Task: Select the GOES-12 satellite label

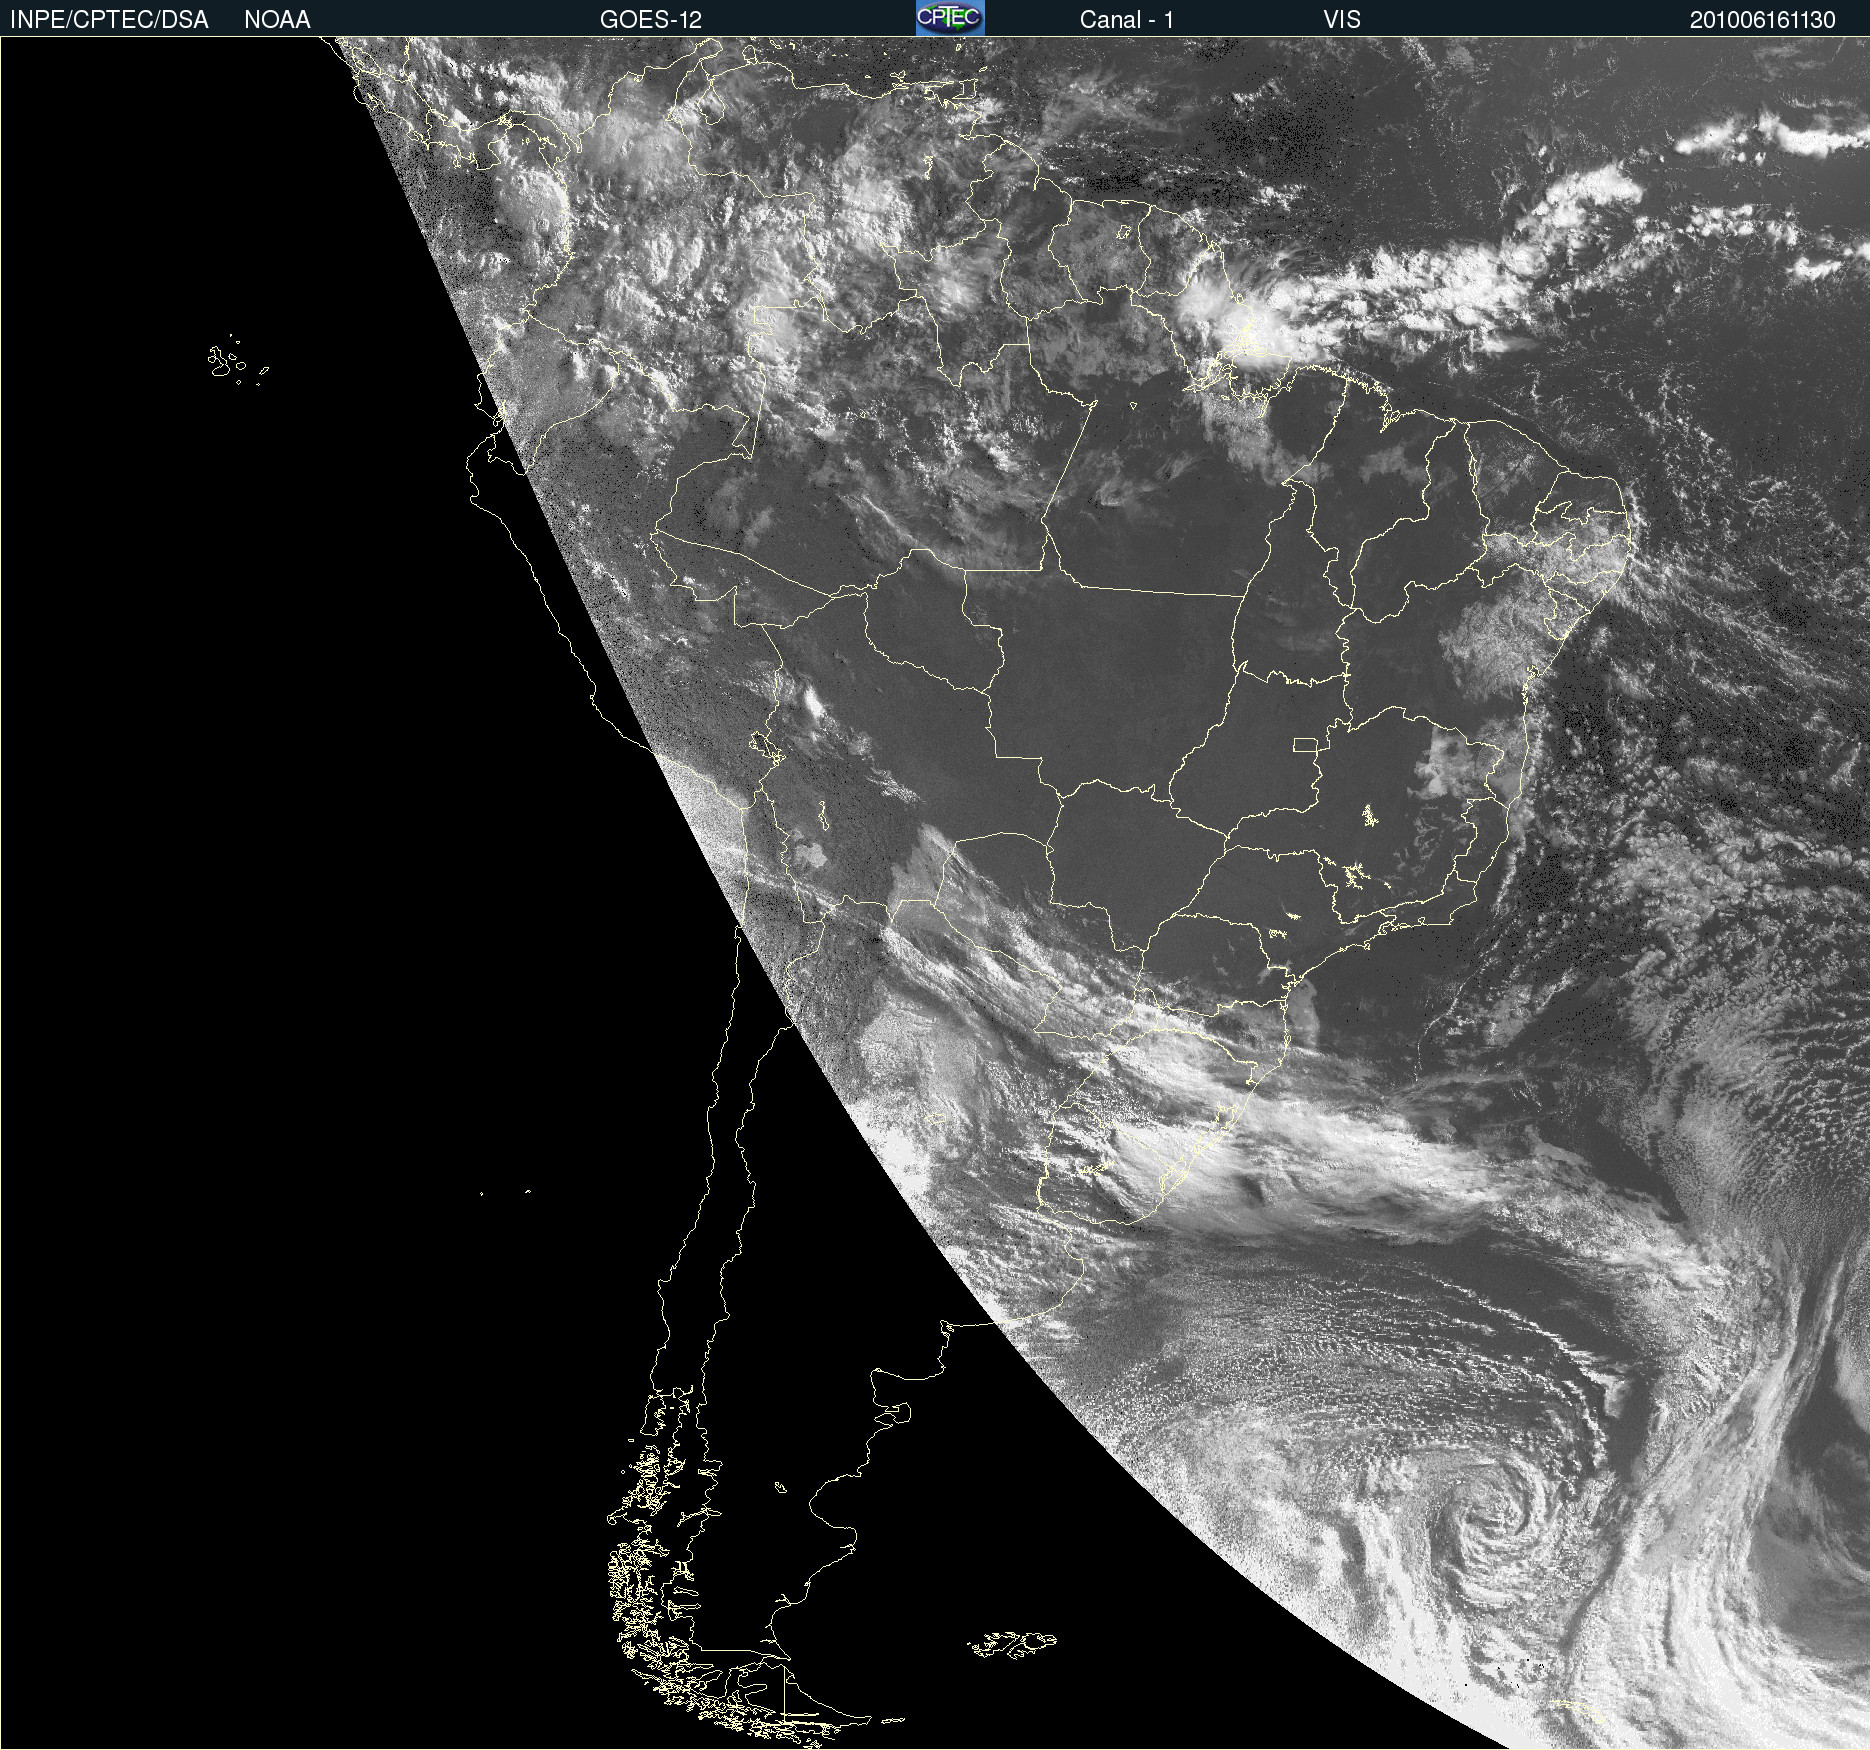Action: tap(651, 20)
